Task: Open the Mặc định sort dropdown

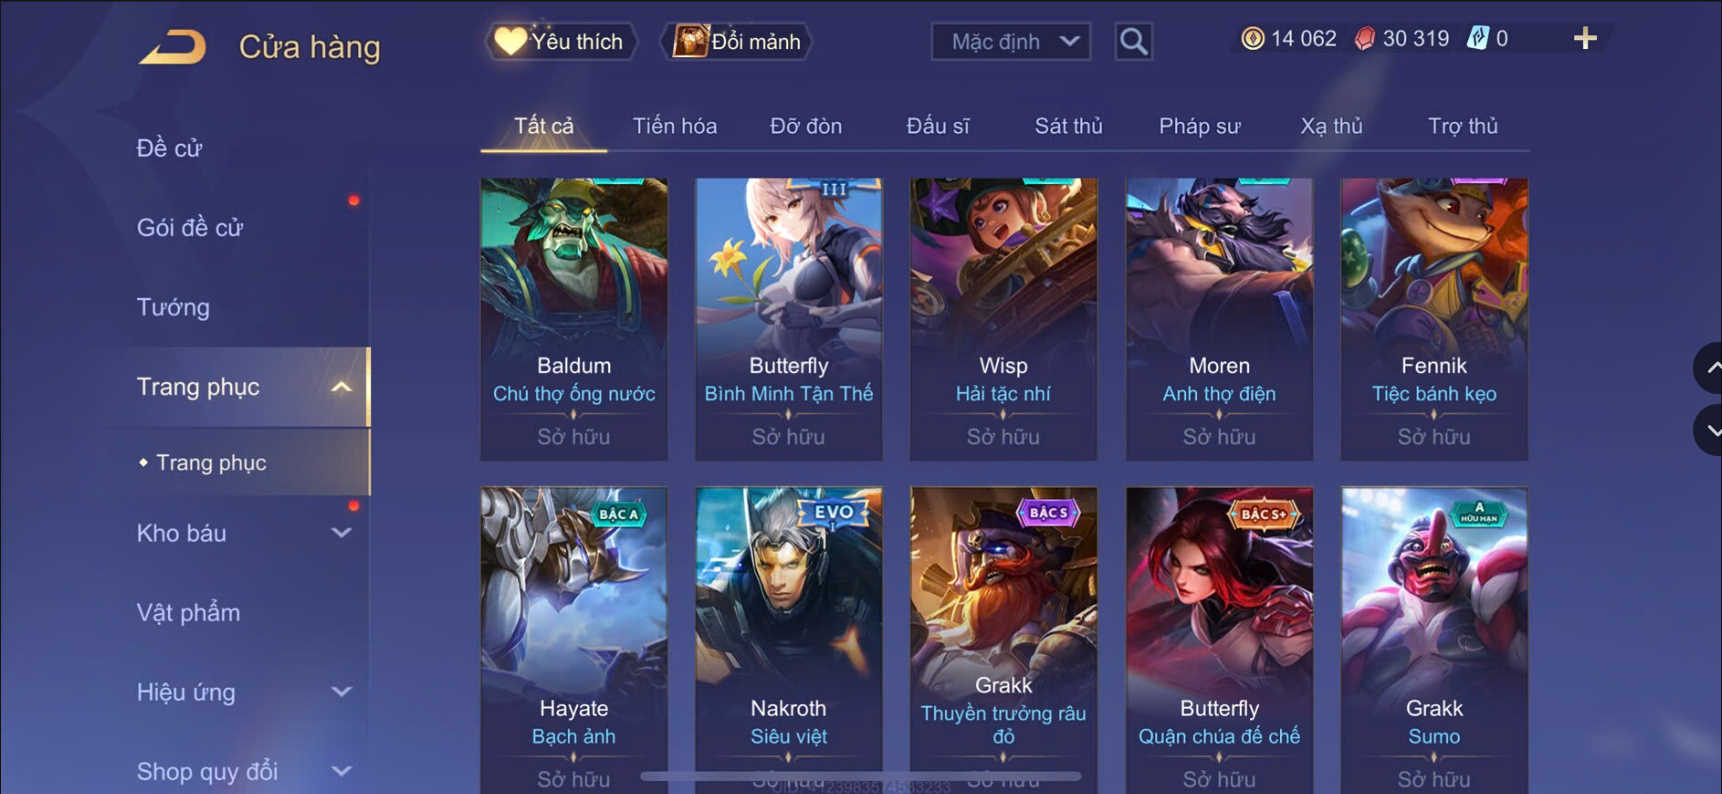Action: pyautogui.click(x=1011, y=41)
